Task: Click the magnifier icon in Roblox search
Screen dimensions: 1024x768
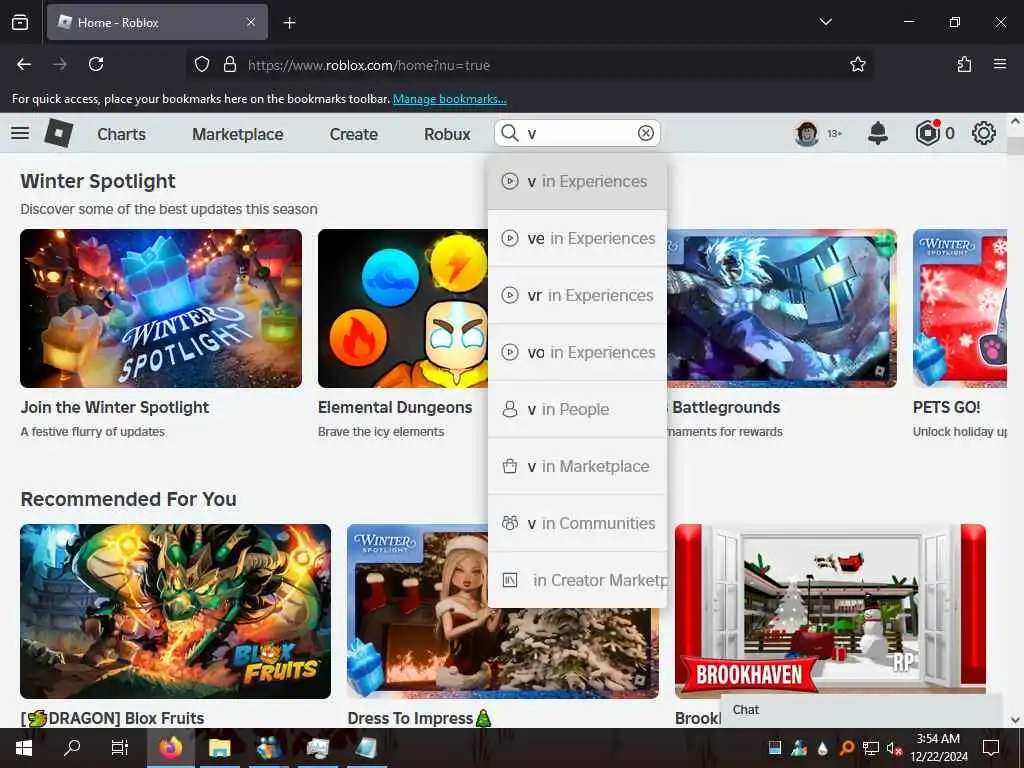Action: click(509, 133)
